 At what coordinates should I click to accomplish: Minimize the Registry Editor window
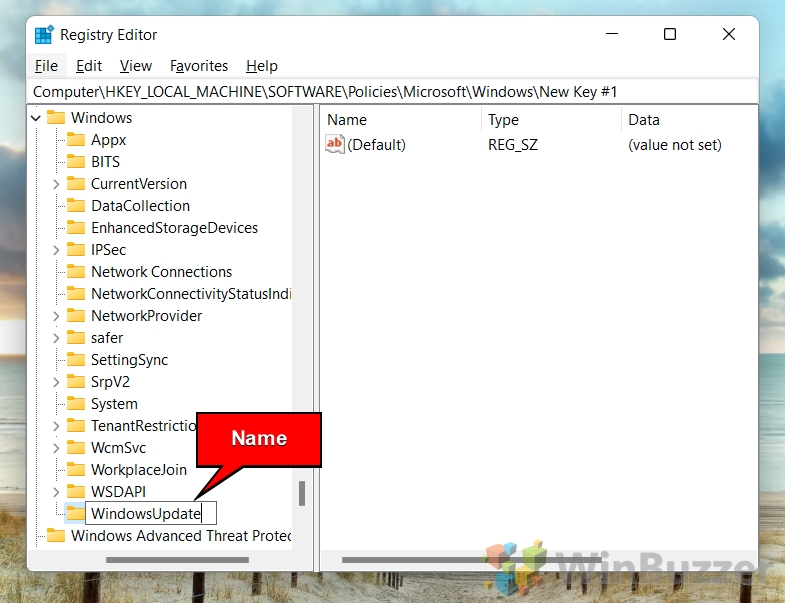pyautogui.click(x=612, y=34)
